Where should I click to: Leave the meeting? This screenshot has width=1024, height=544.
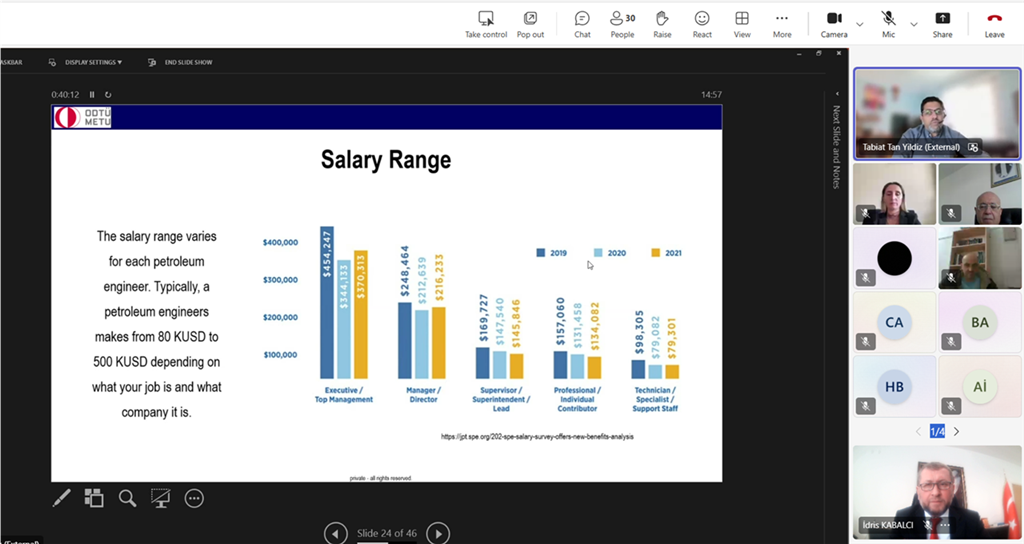tap(994, 24)
